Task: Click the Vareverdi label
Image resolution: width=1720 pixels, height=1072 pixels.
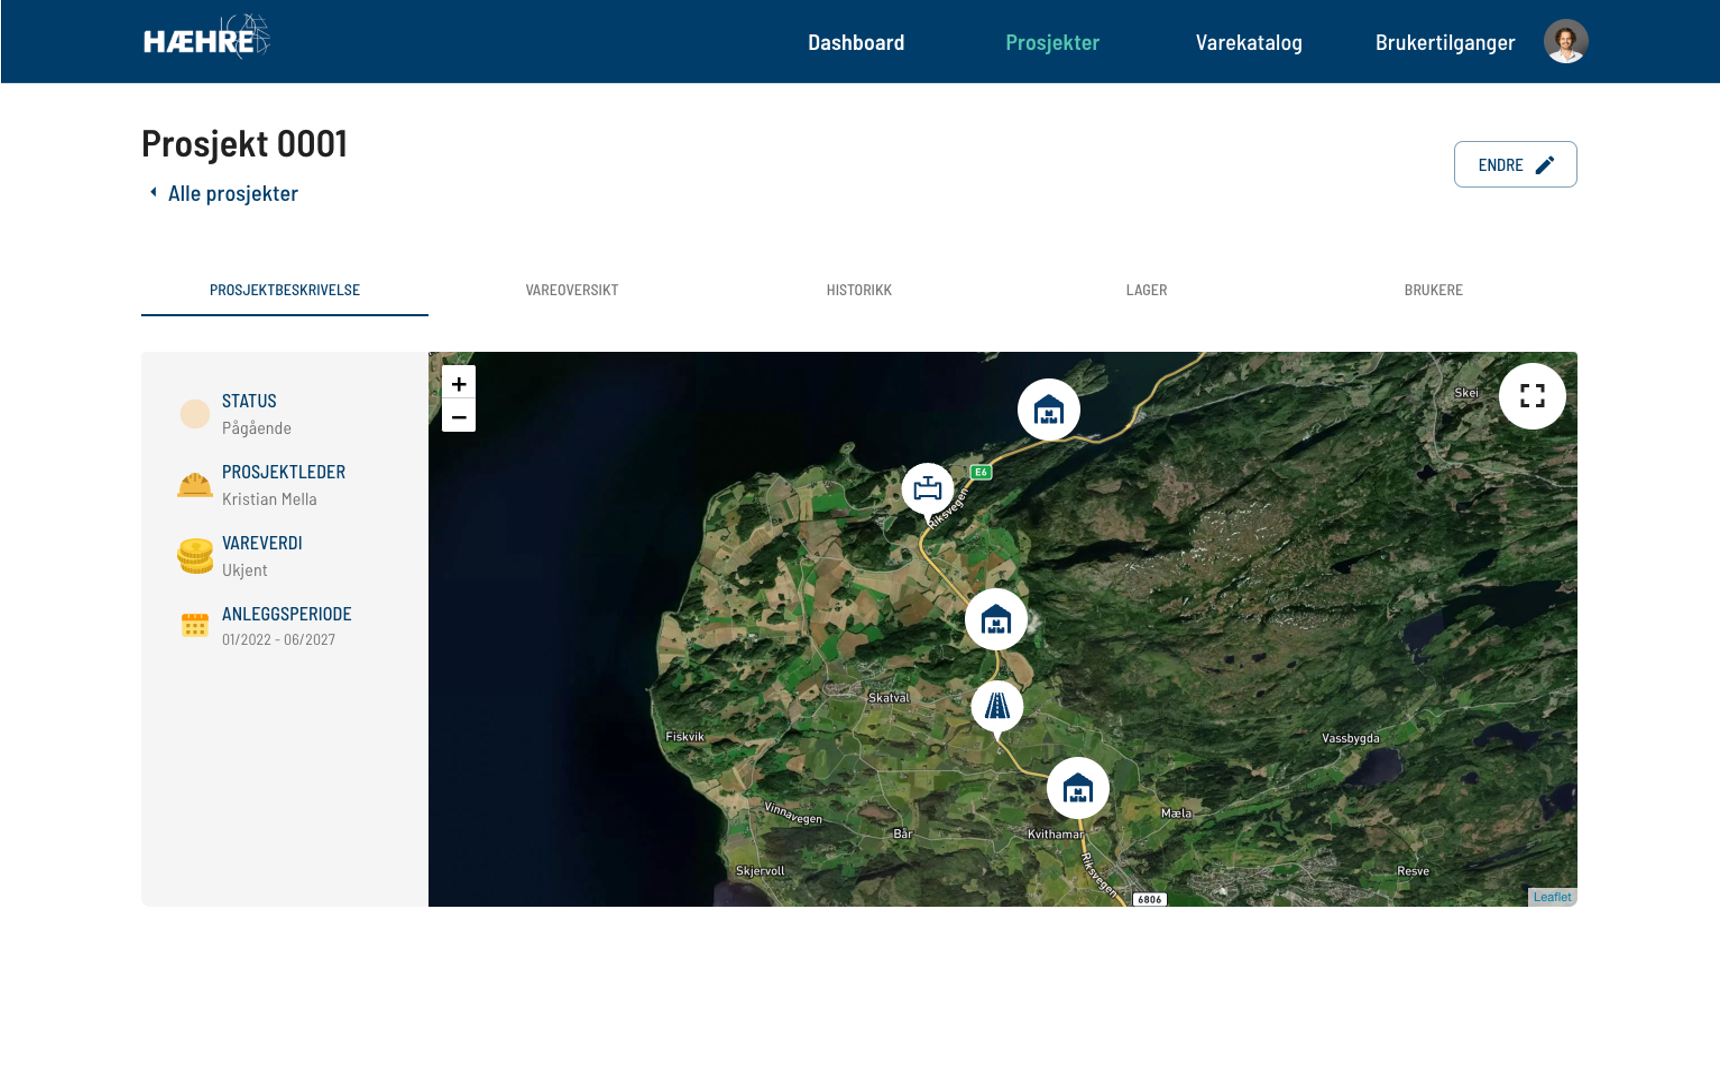Action: (x=262, y=543)
